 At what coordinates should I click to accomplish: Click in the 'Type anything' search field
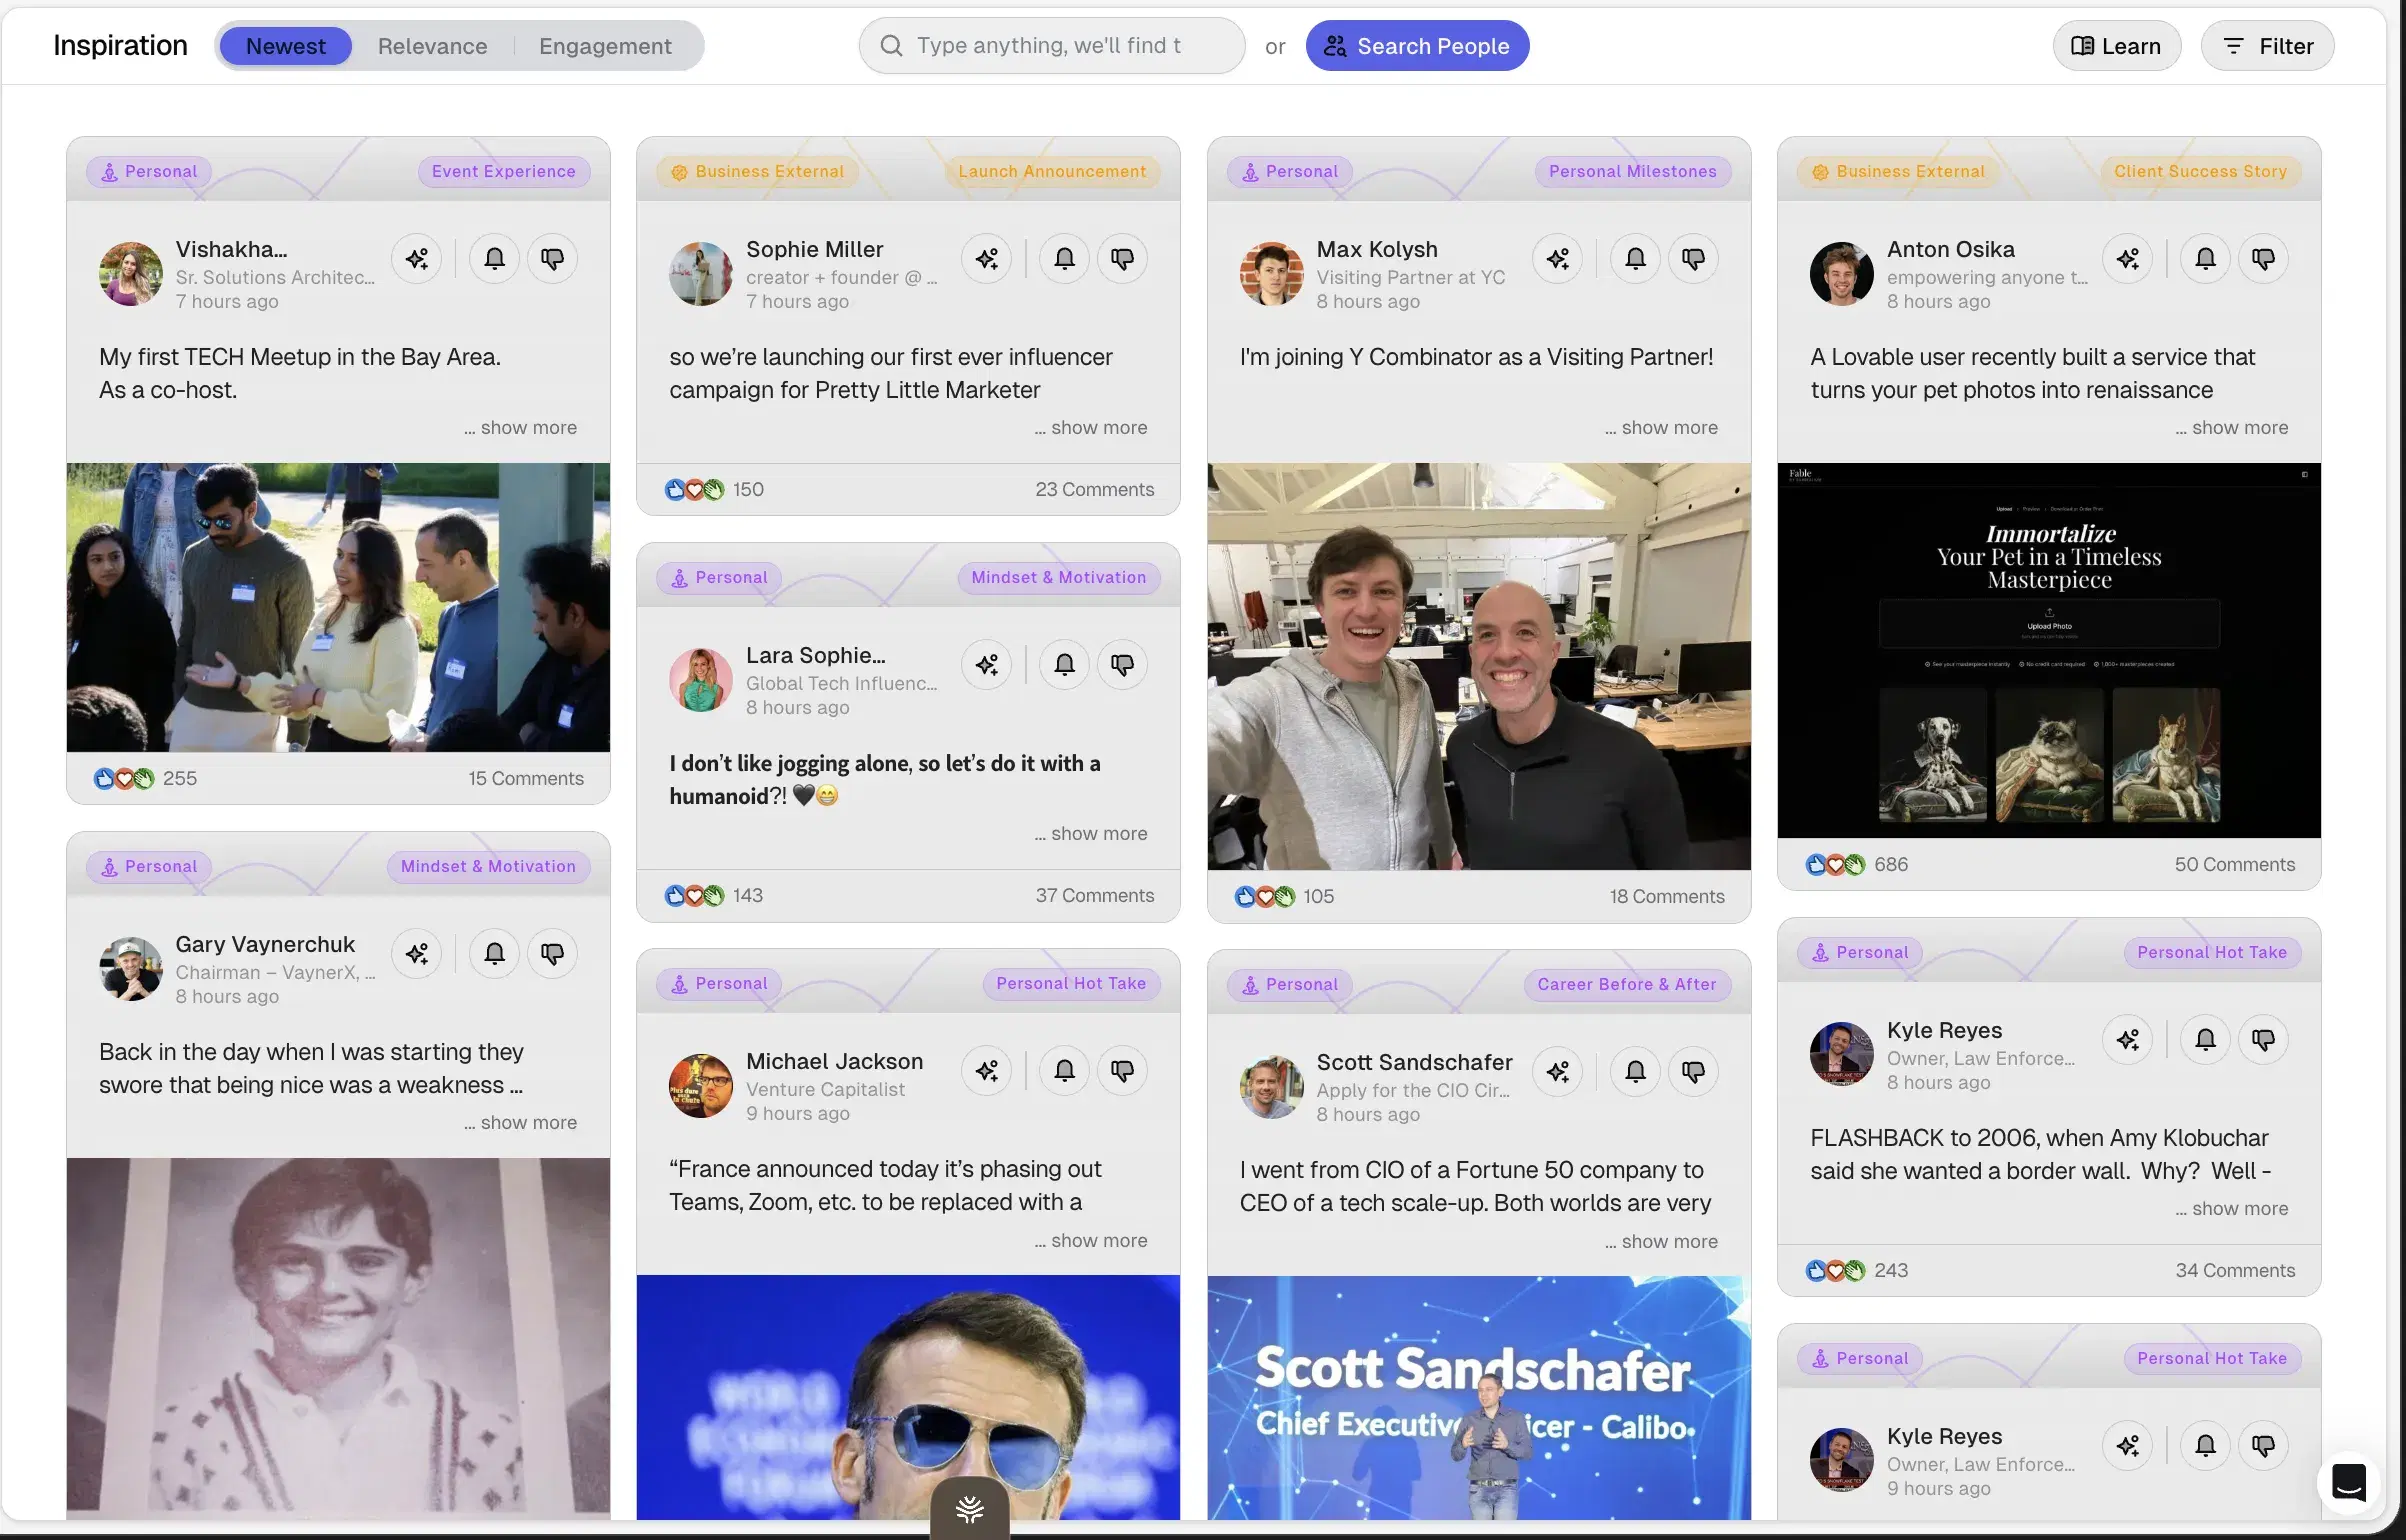1052,46
